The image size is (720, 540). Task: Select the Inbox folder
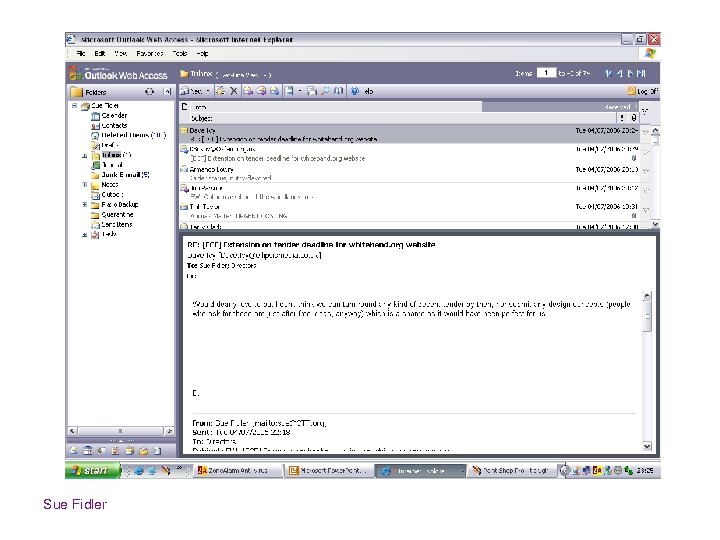coord(112,155)
